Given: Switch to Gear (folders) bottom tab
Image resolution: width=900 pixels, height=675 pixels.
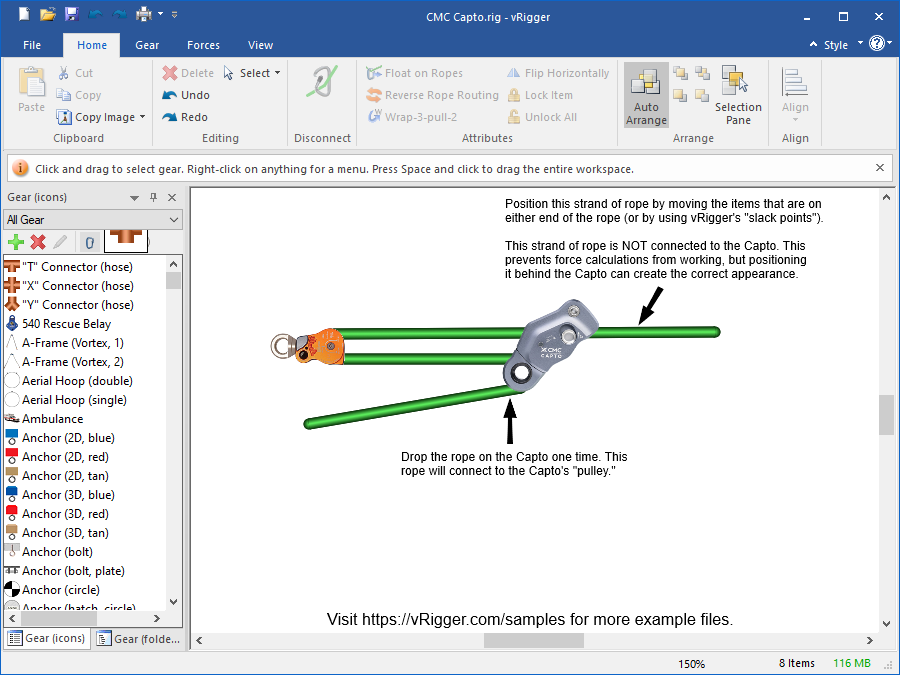Looking at the screenshot, I should 139,639.
